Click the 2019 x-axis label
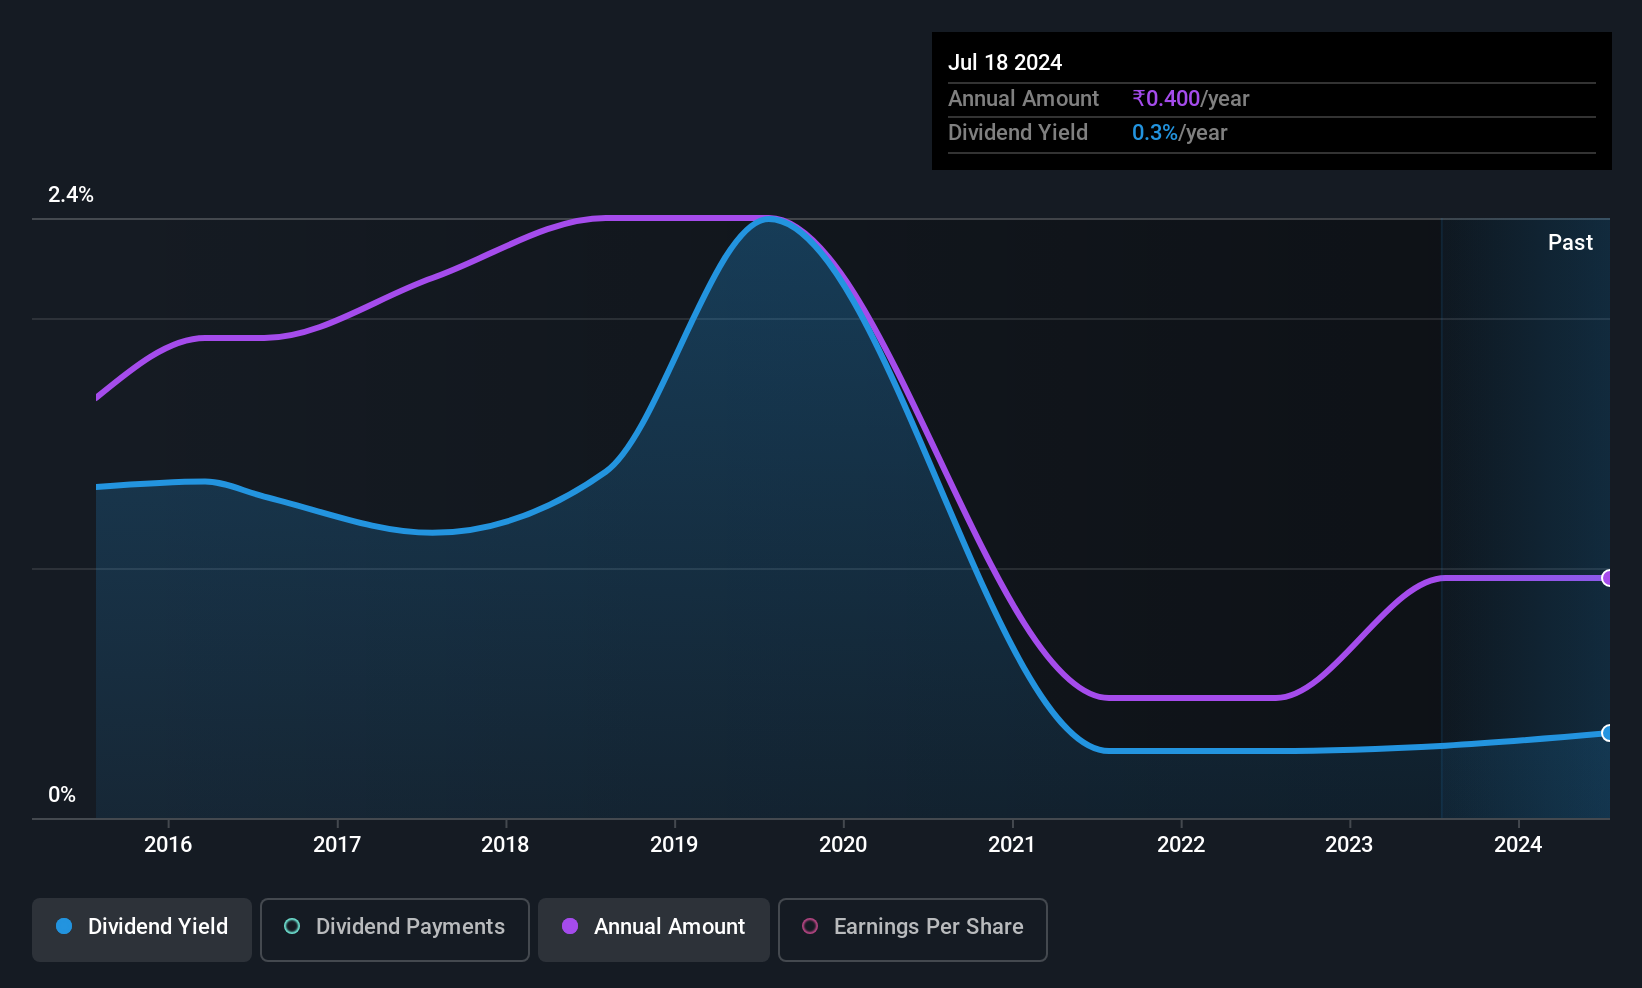This screenshot has height=988, width=1642. [674, 845]
